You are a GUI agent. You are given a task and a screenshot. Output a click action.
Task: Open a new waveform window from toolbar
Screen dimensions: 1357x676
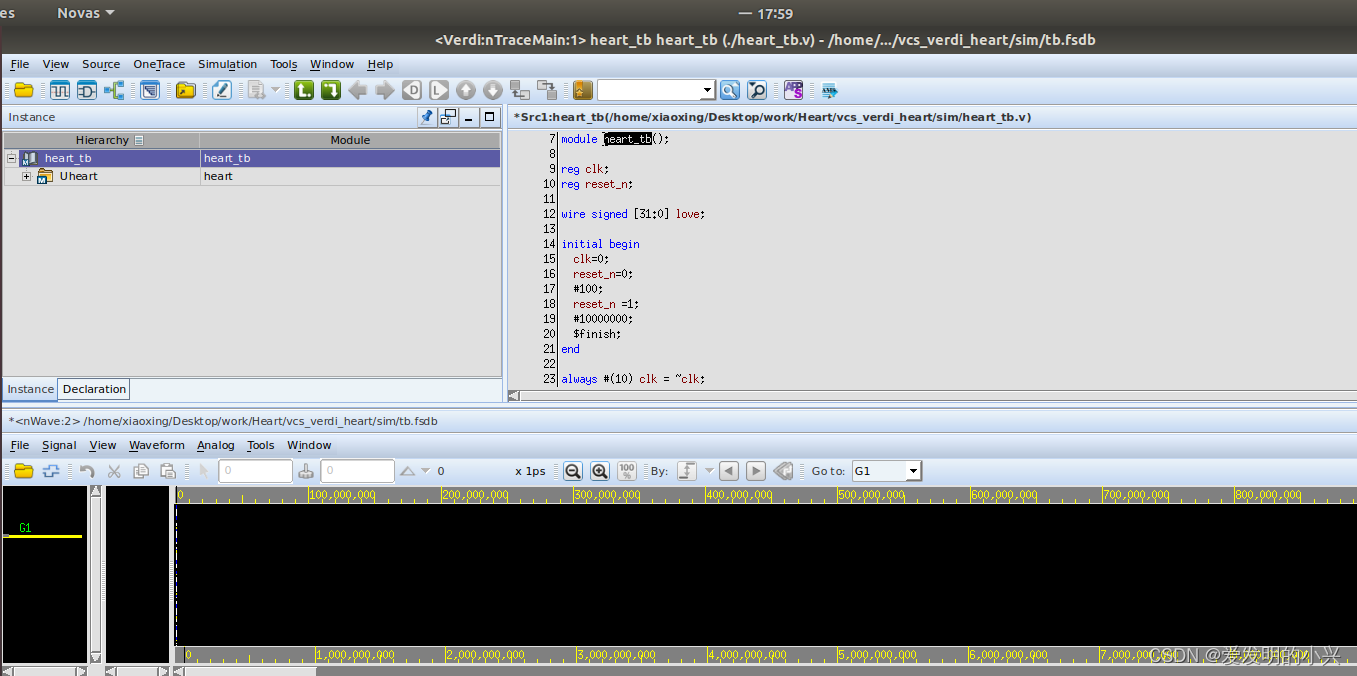(x=60, y=91)
